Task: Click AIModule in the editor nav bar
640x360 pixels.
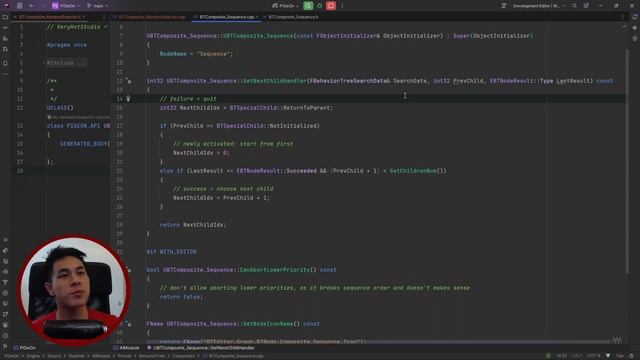Action: point(126,348)
